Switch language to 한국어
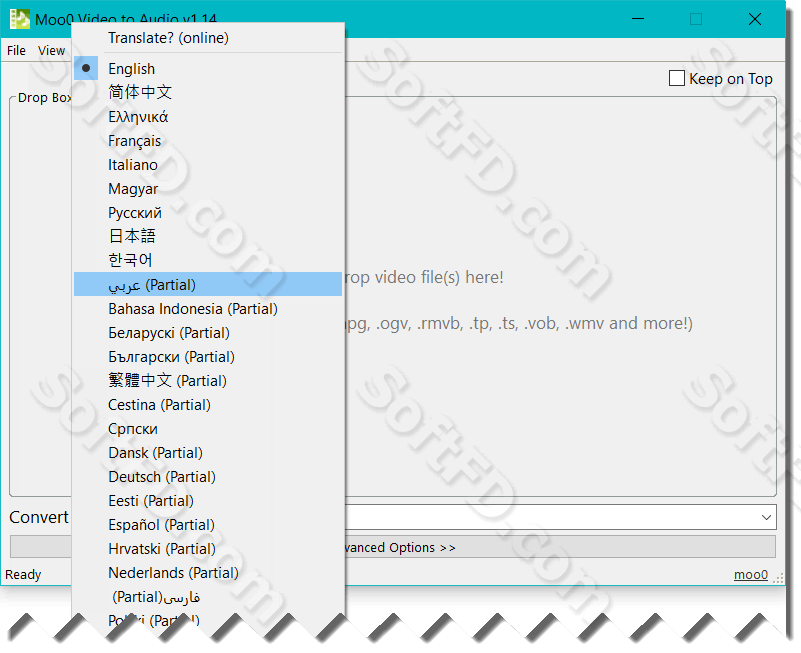The width and height of the screenshot is (801, 653). point(208,260)
